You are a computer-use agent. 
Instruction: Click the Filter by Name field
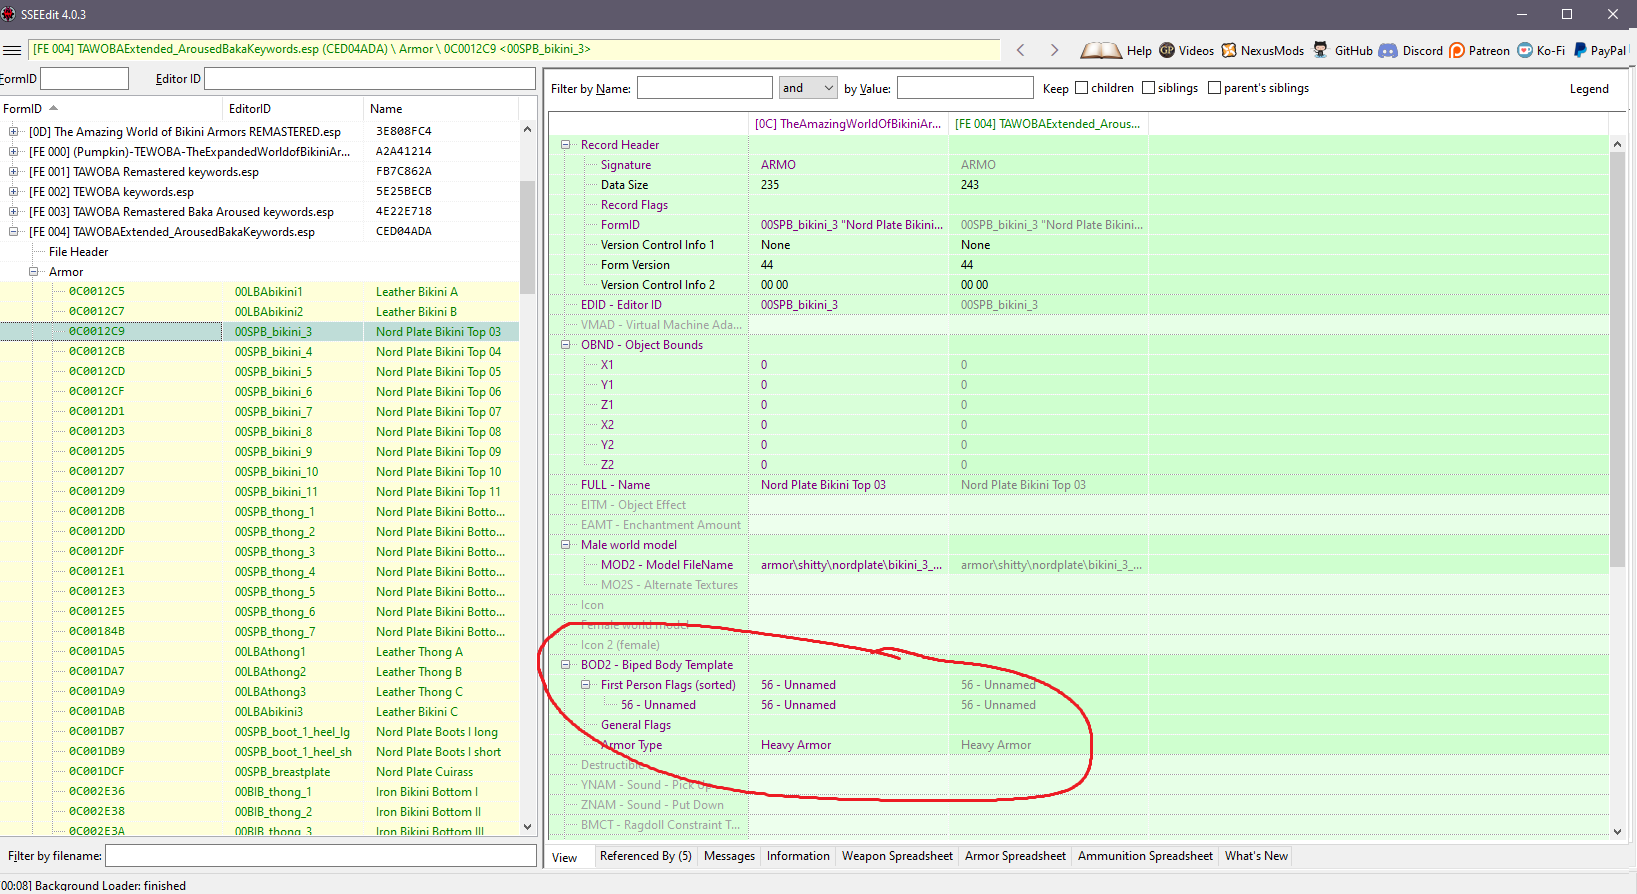click(x=705, y=88)
